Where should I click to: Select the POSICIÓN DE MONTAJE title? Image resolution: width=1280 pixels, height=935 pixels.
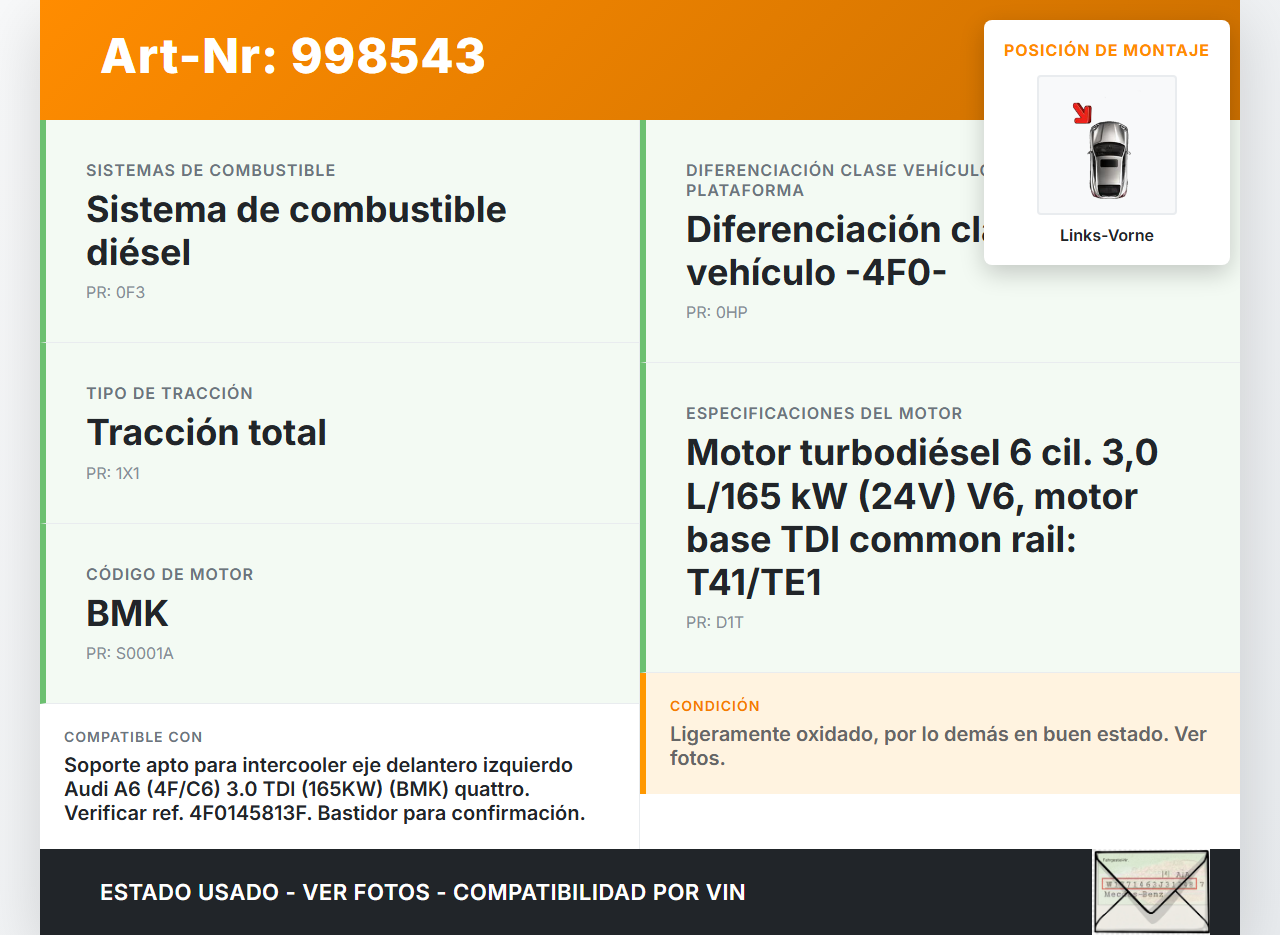coord(1106,50)
